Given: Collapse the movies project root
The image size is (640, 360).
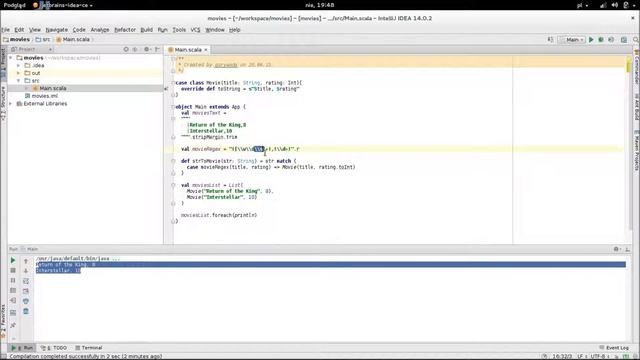Looking at the screenshot, I should tap(11, 58).
